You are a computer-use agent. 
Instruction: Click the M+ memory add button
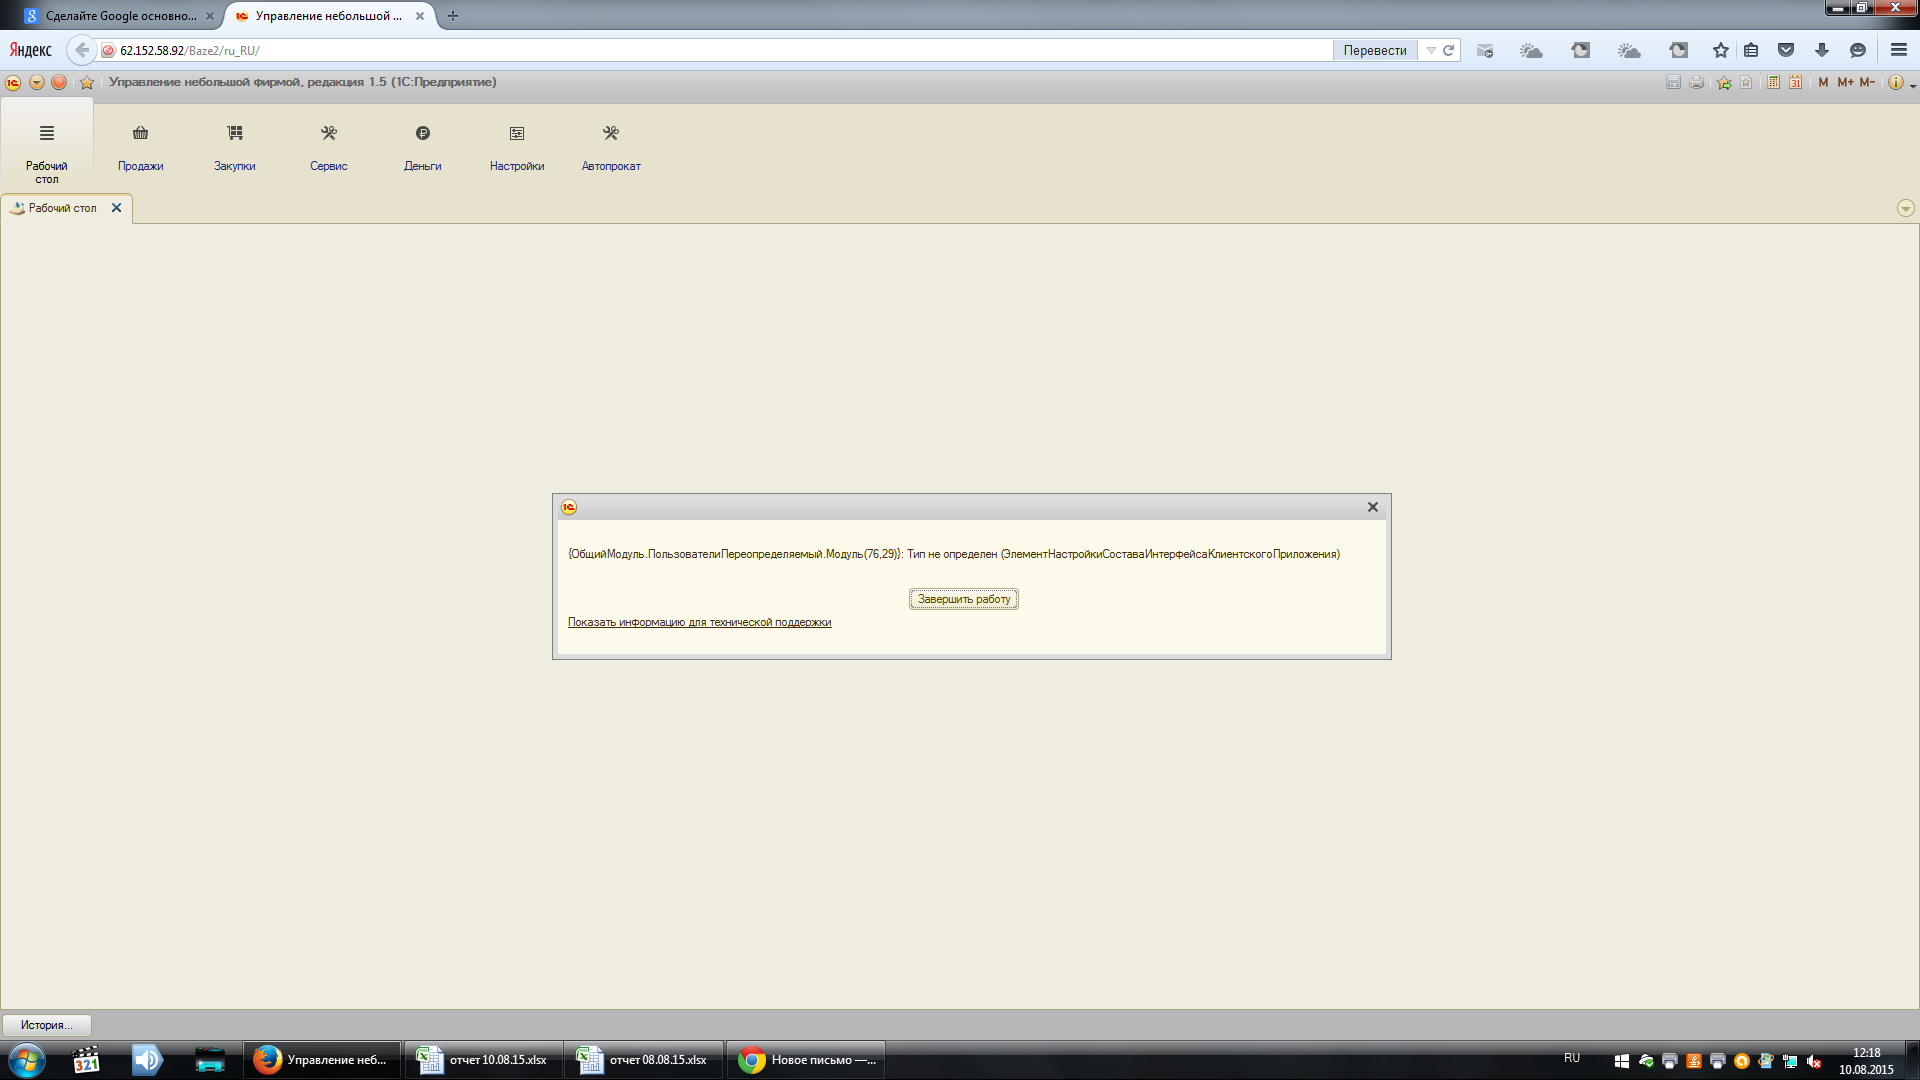pos(1845,82)
